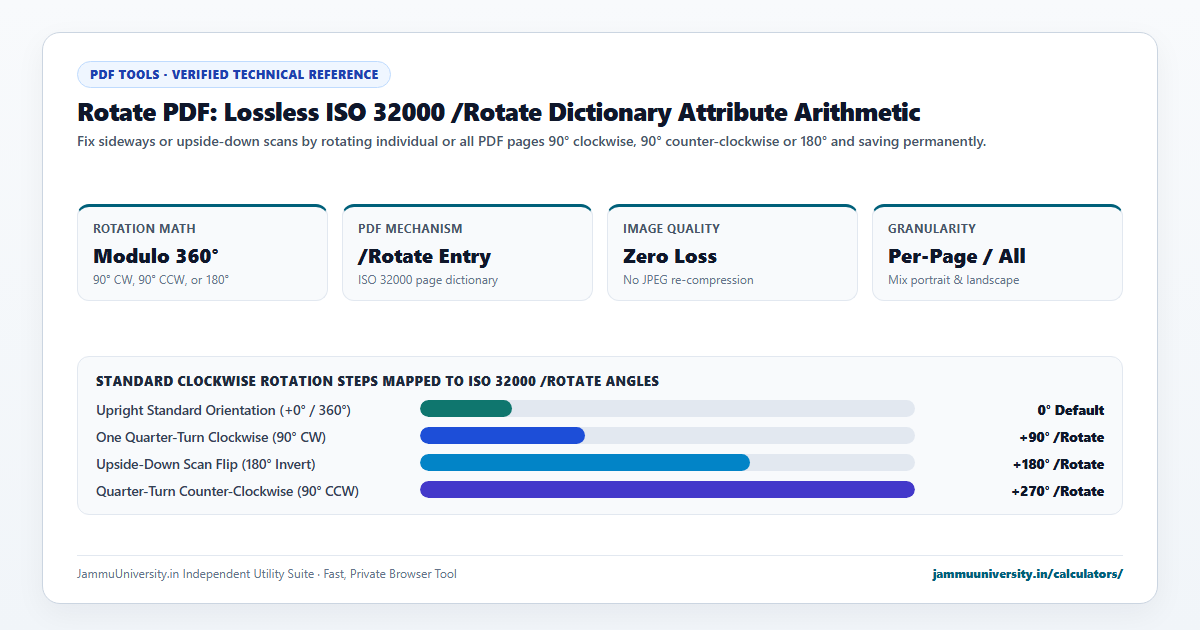
Task: Select the "Upside-Down Scan Flip (180° Invert)" row label
Action: tap(206, 464)
